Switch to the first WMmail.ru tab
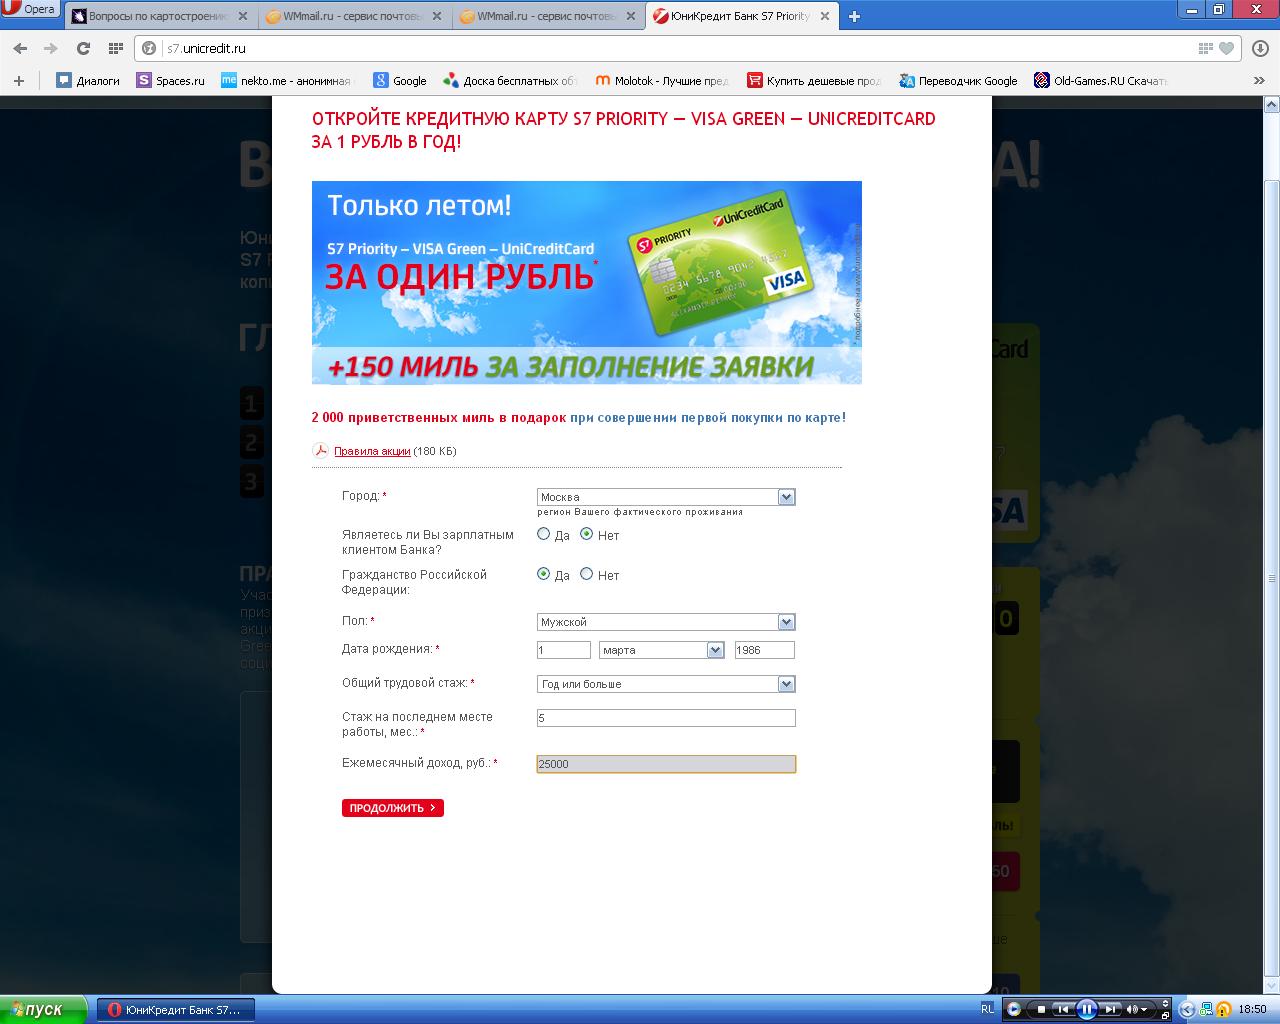 [x=353, y=16]
